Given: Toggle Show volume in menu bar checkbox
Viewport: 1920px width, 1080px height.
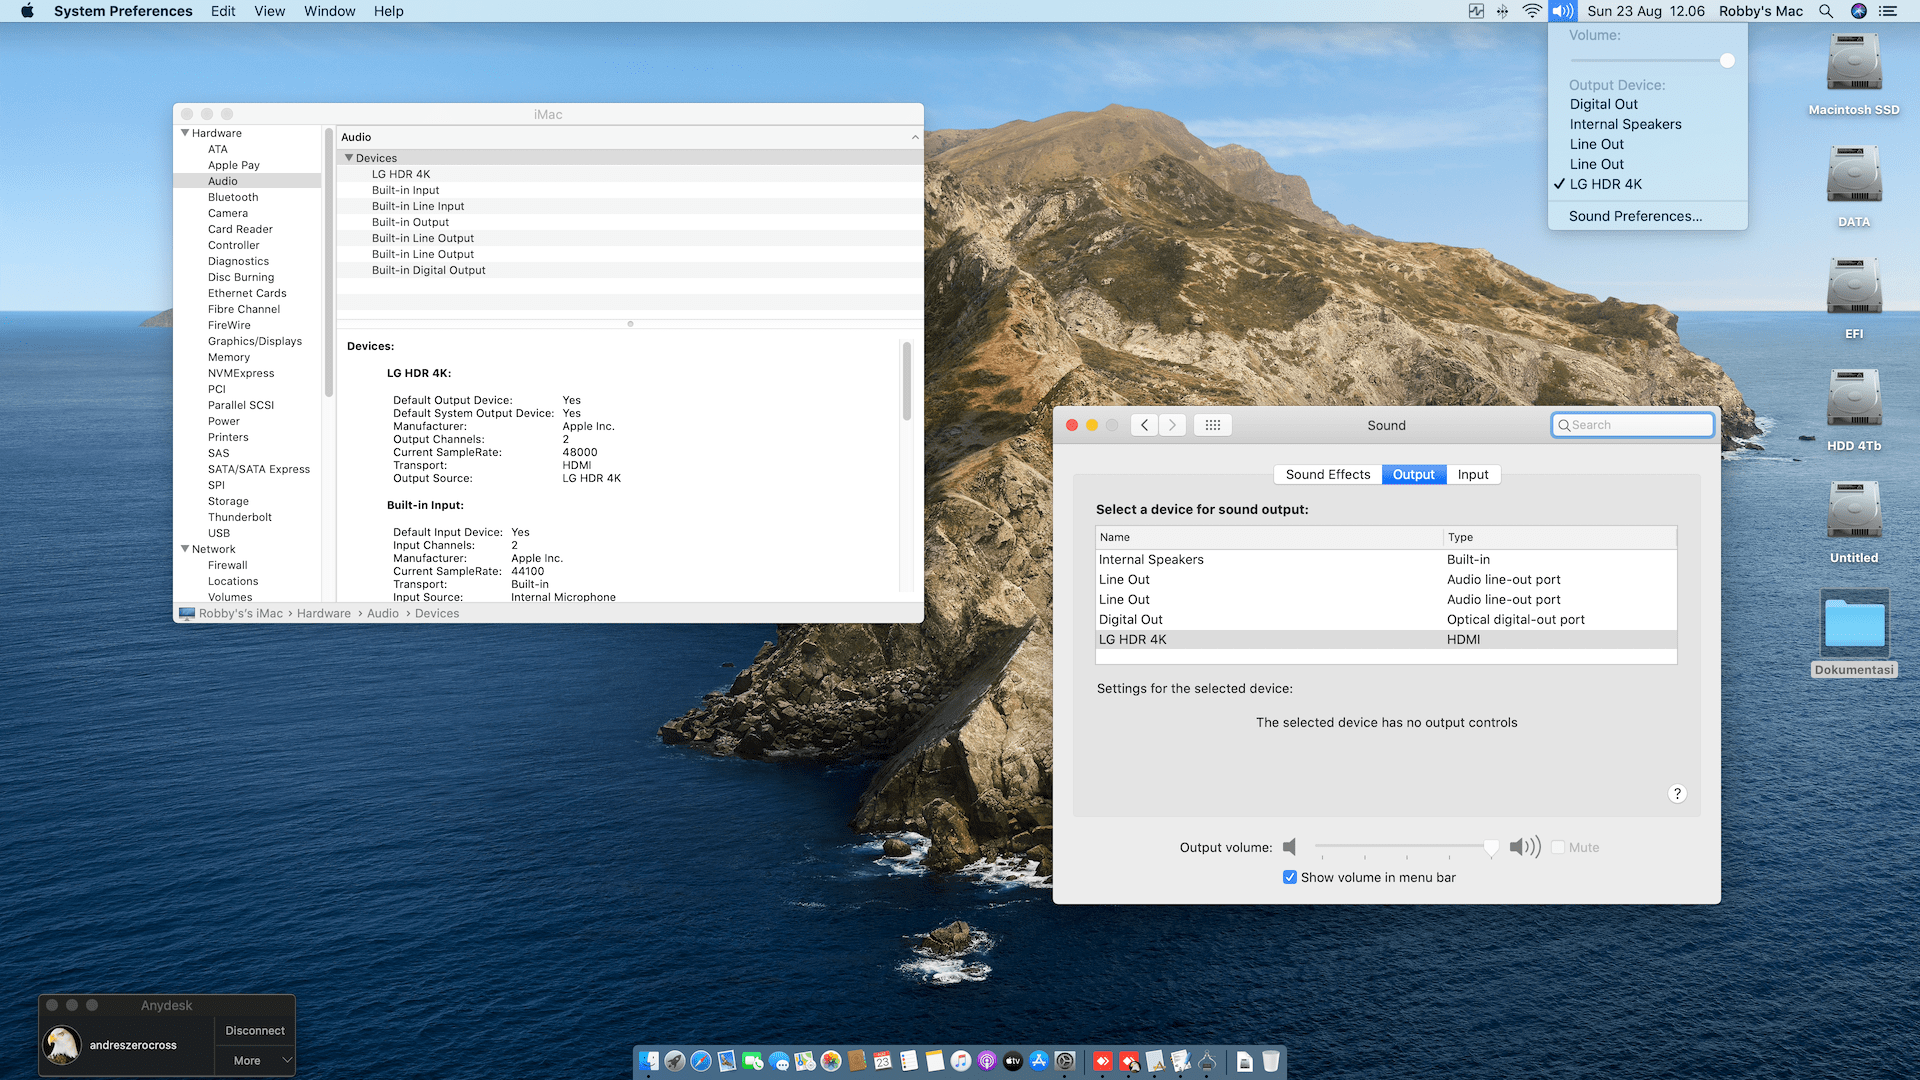Looking at the screenshot, I should 1290,877.
